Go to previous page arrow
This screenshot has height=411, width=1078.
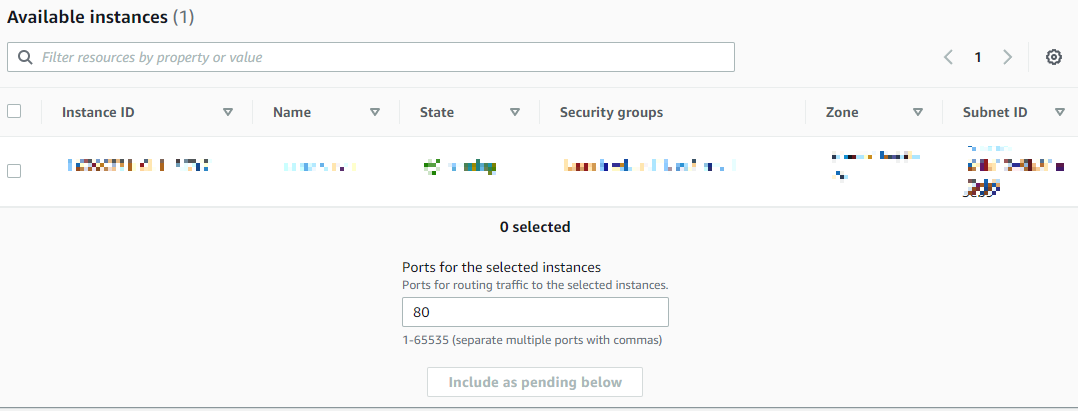point(948,57)
